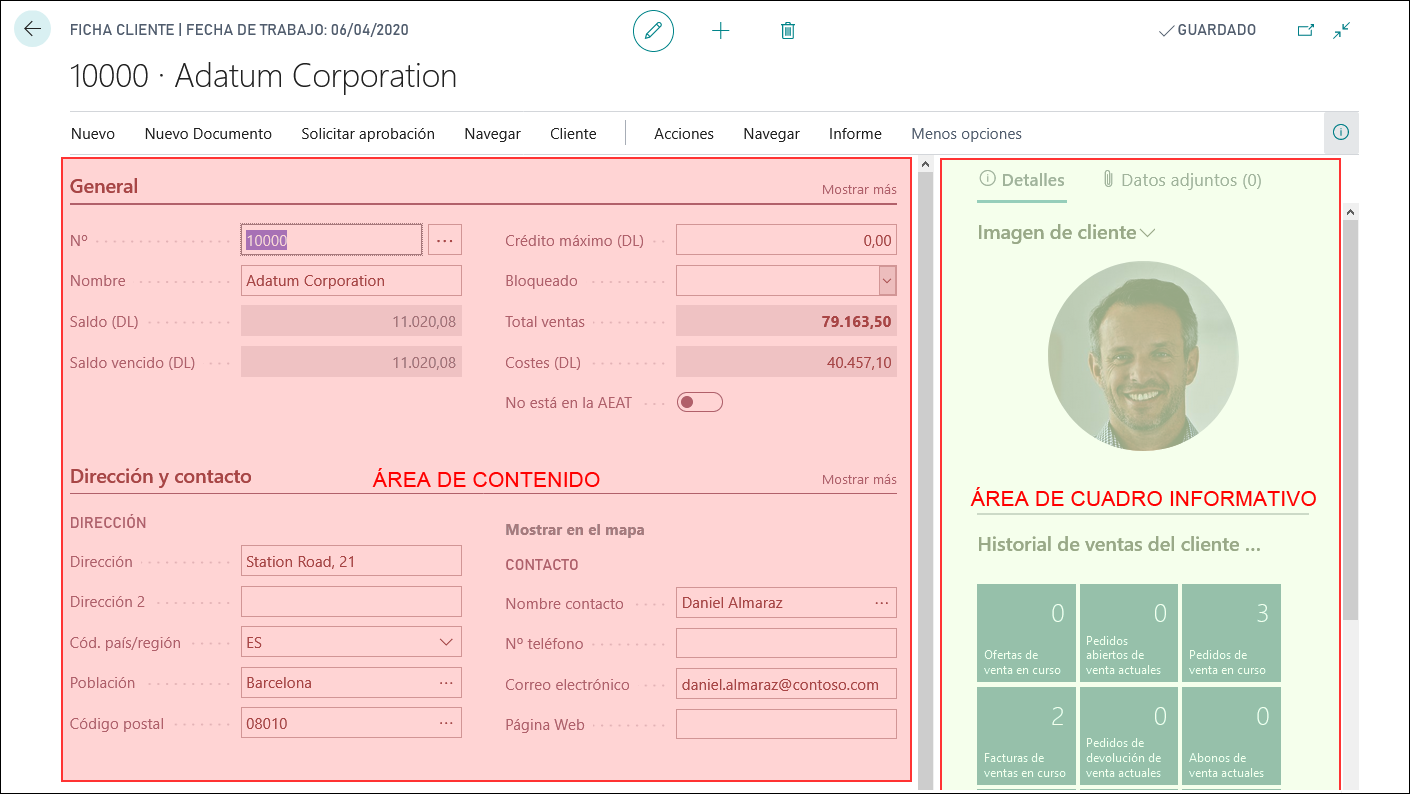Collapse the General section header
Screen dimensions: 1410x794
click(104, 186)
